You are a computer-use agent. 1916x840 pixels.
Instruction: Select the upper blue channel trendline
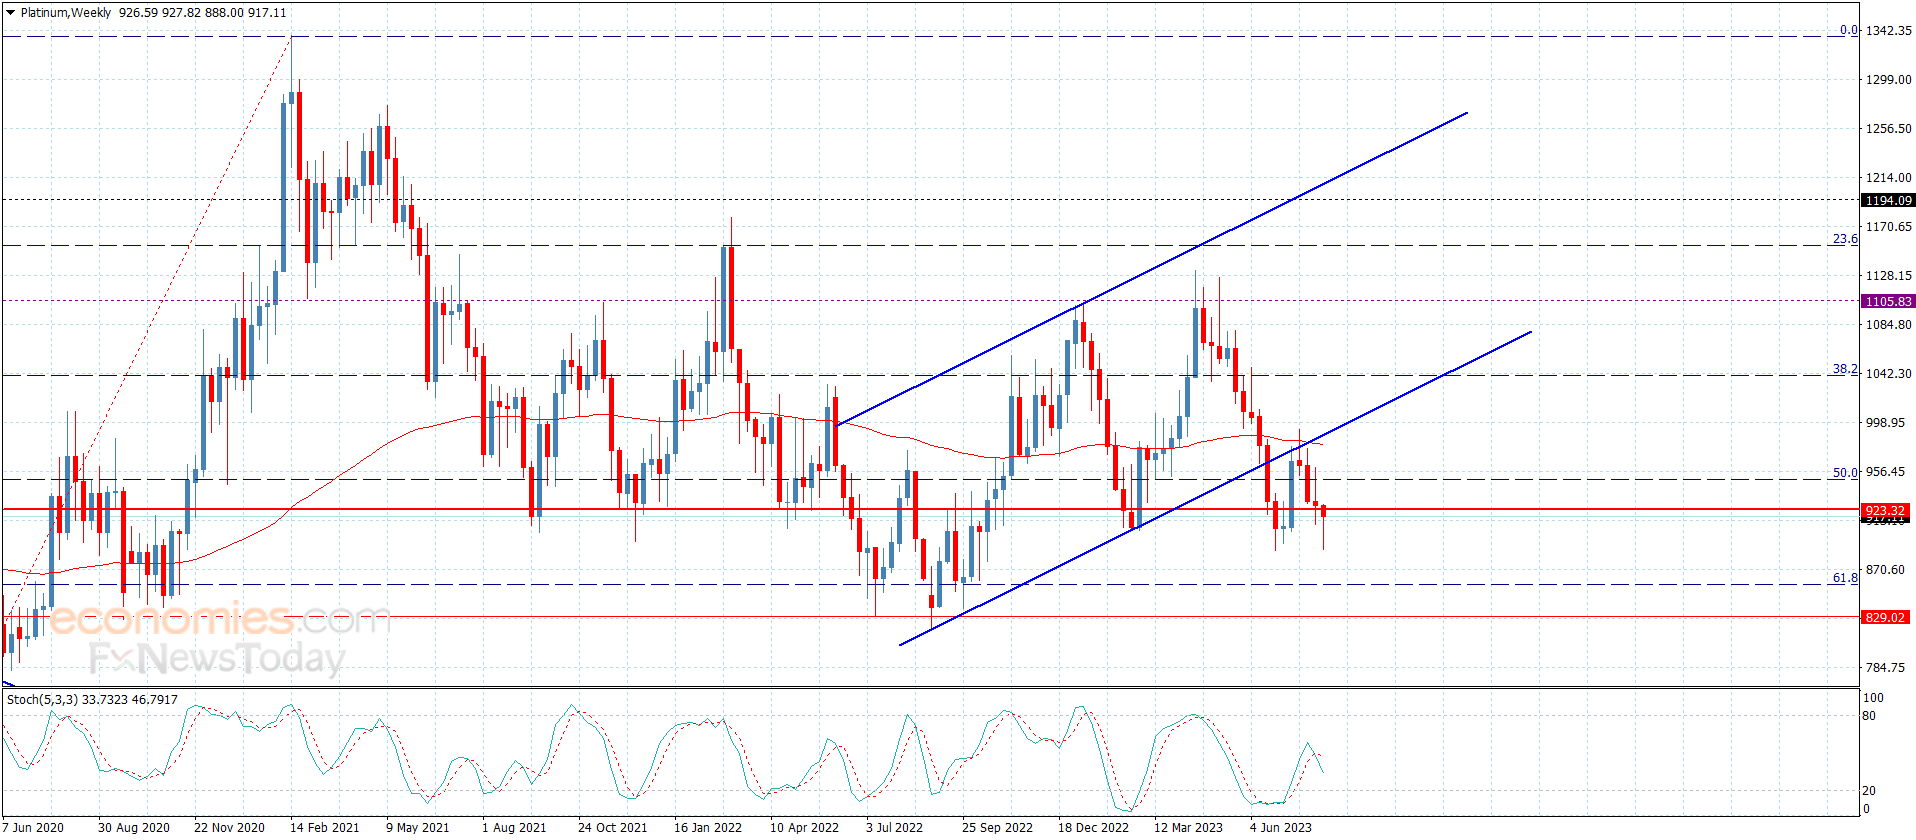(x=1152, y=269)
